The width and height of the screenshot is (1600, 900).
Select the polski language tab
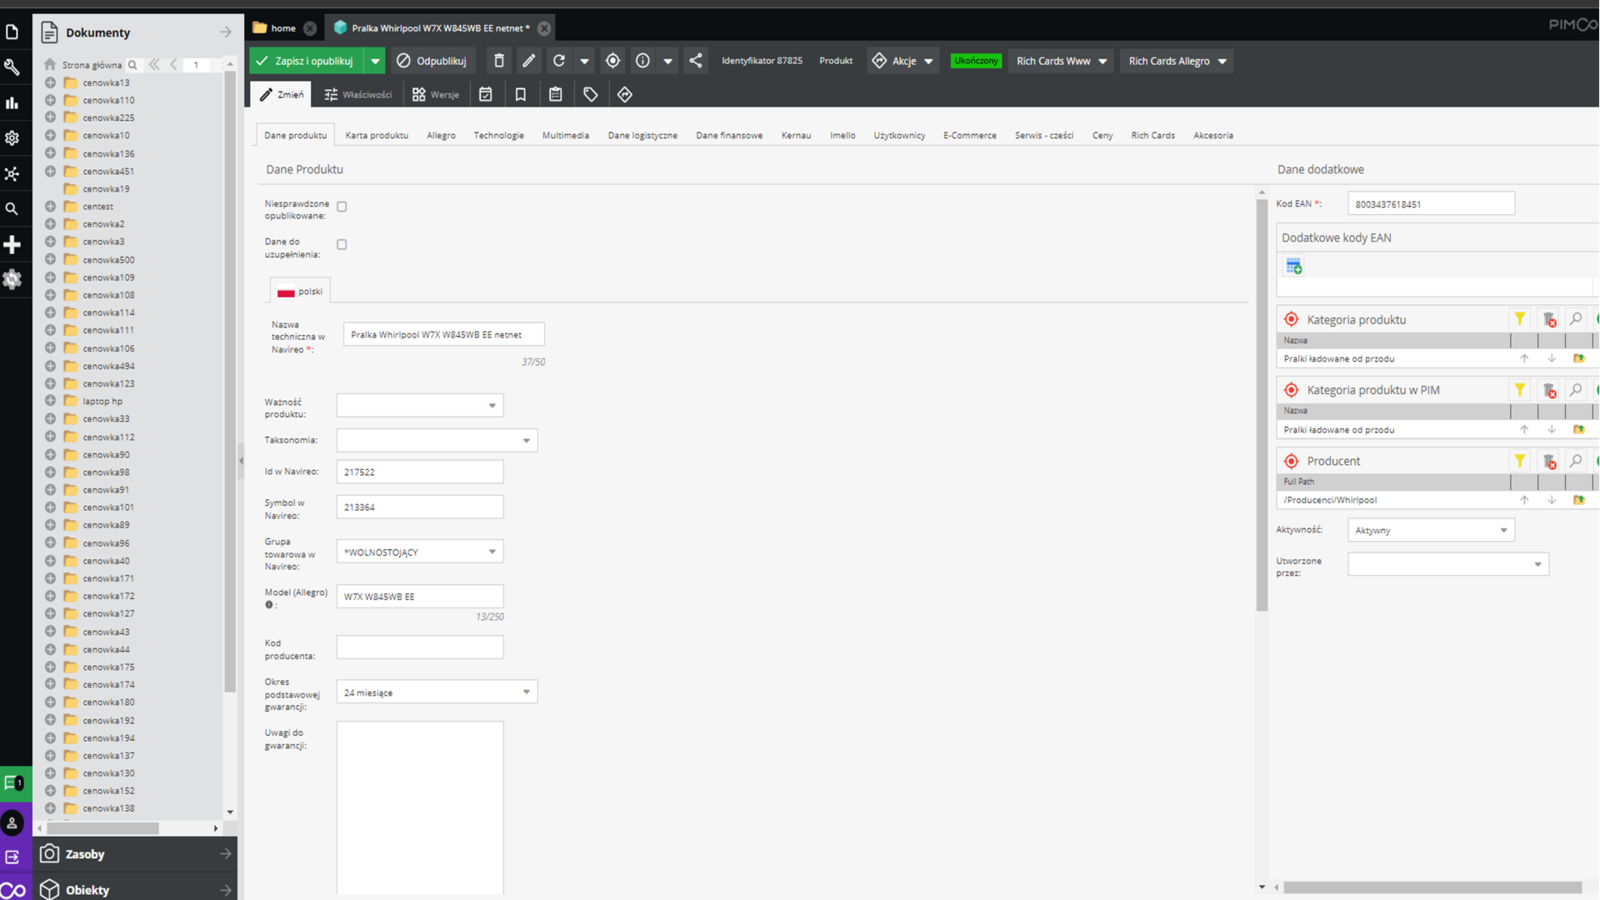pos(300,291)
